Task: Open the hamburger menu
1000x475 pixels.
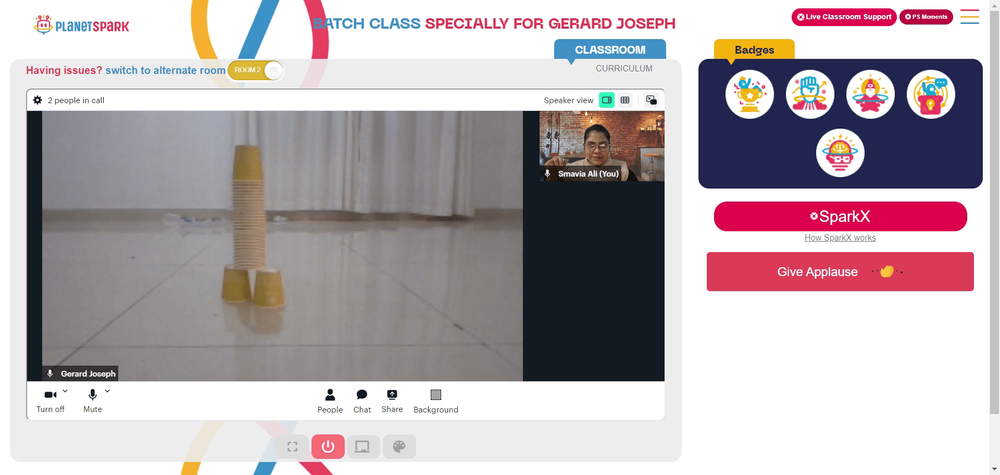Action: click(969, 17)
